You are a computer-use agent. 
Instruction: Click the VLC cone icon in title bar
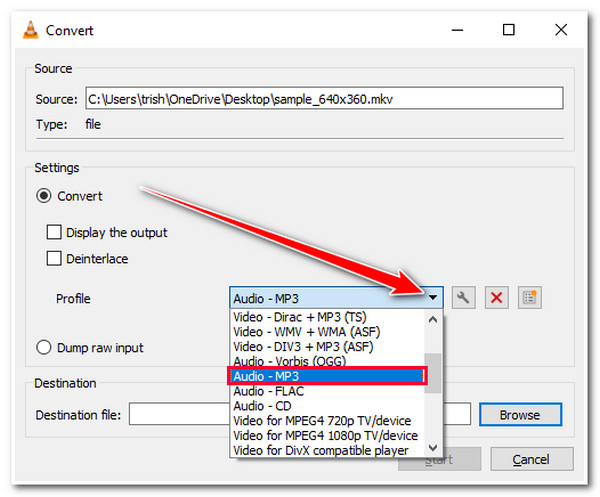coord(31,30)
